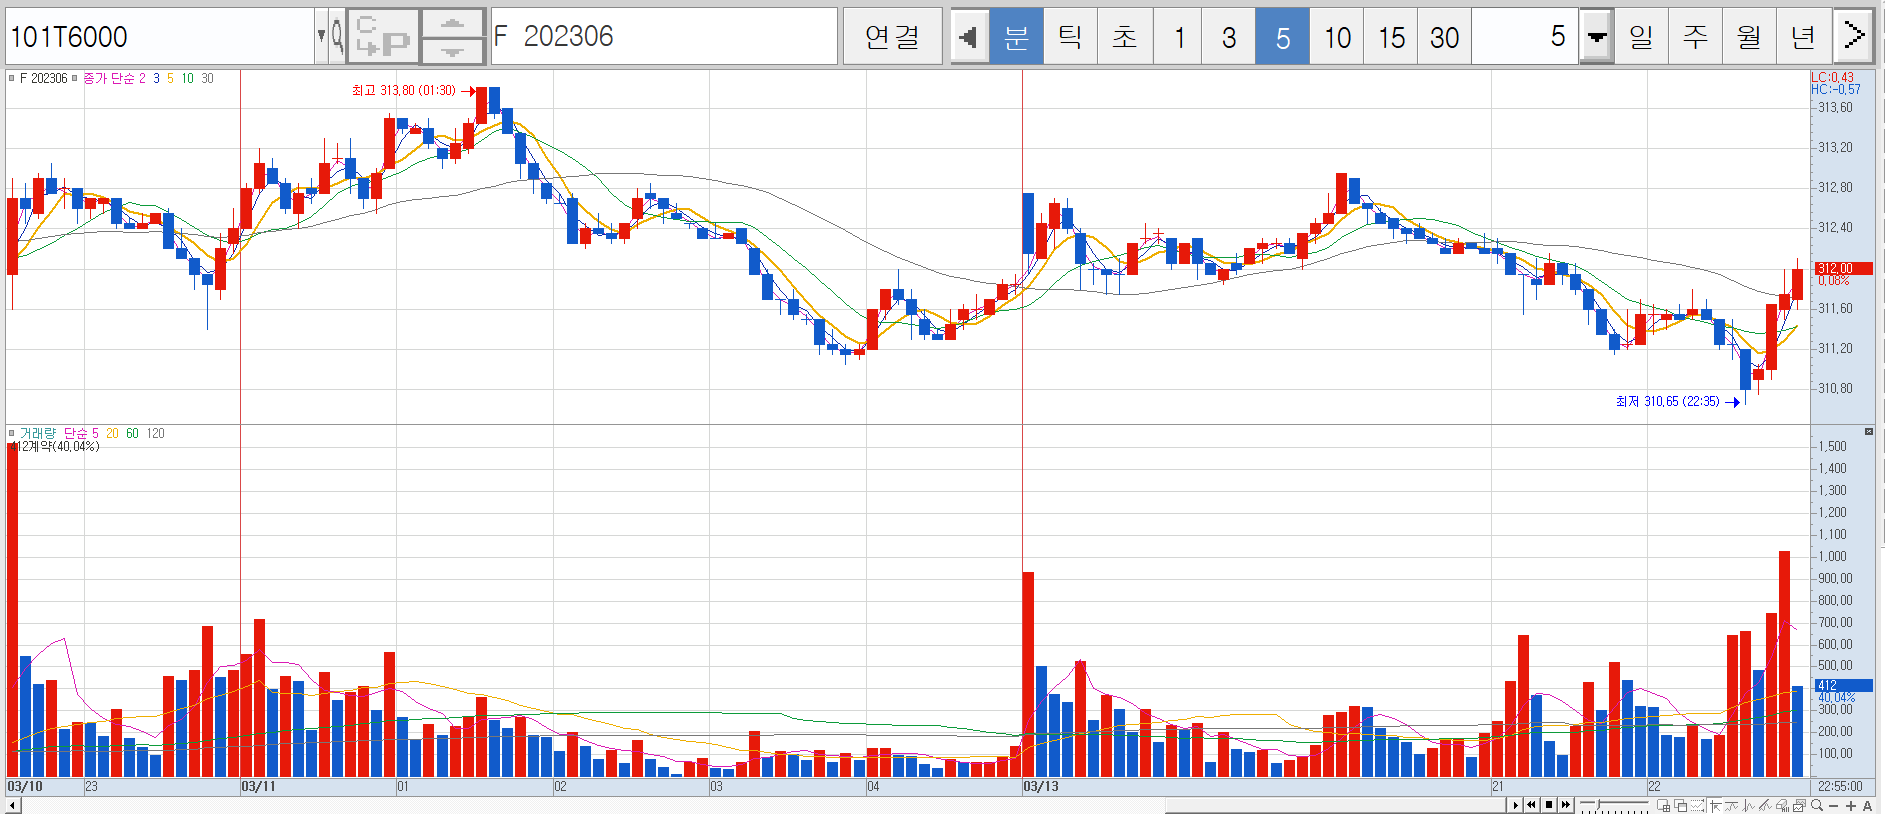
Task: Click the play button in chart replay controls
Action: tap(1515, 805)
